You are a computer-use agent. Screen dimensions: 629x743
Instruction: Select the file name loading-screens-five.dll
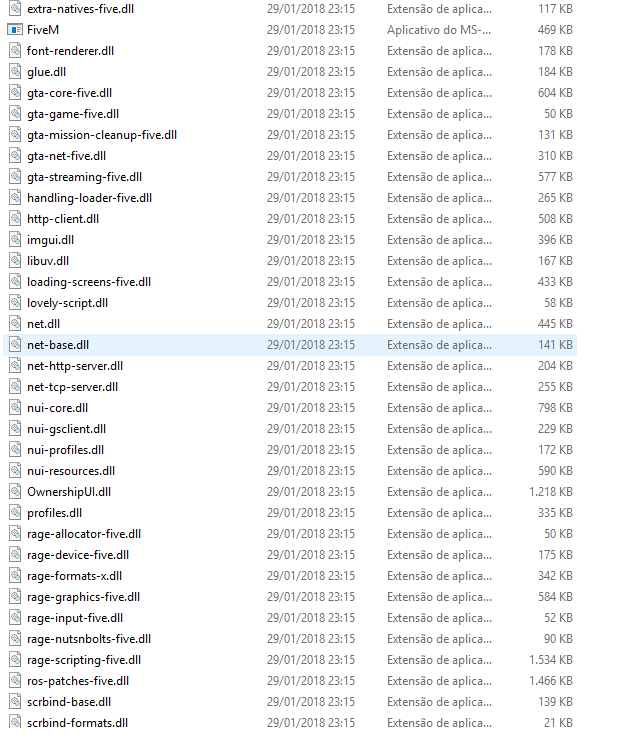89,282
